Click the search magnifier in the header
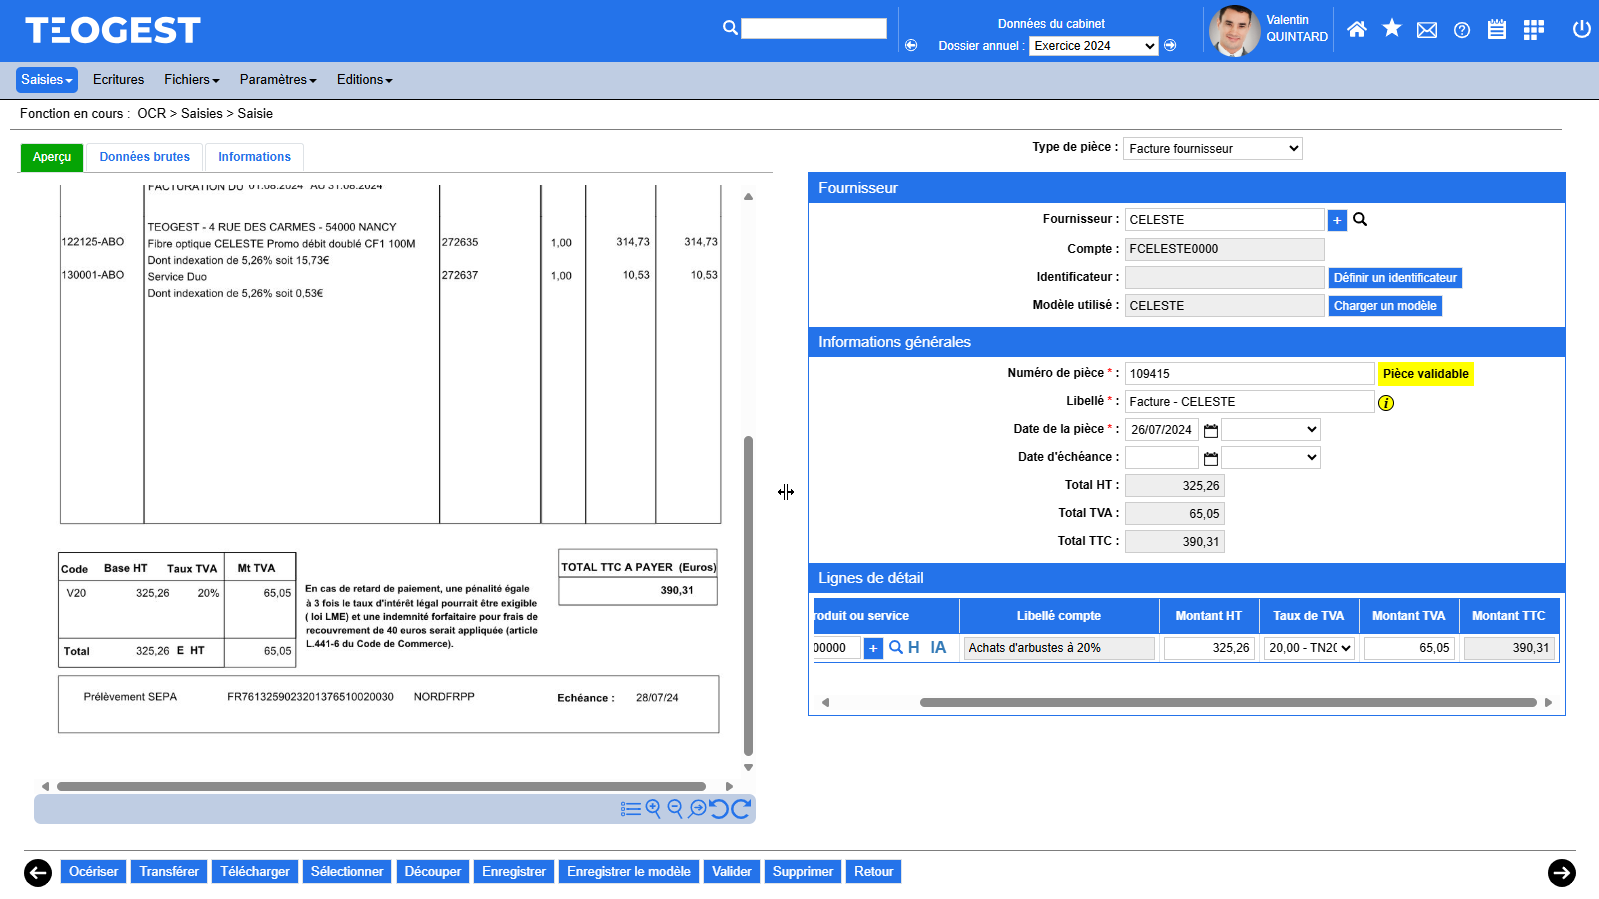The image size is (1599, 899). [x=730, y=28]
